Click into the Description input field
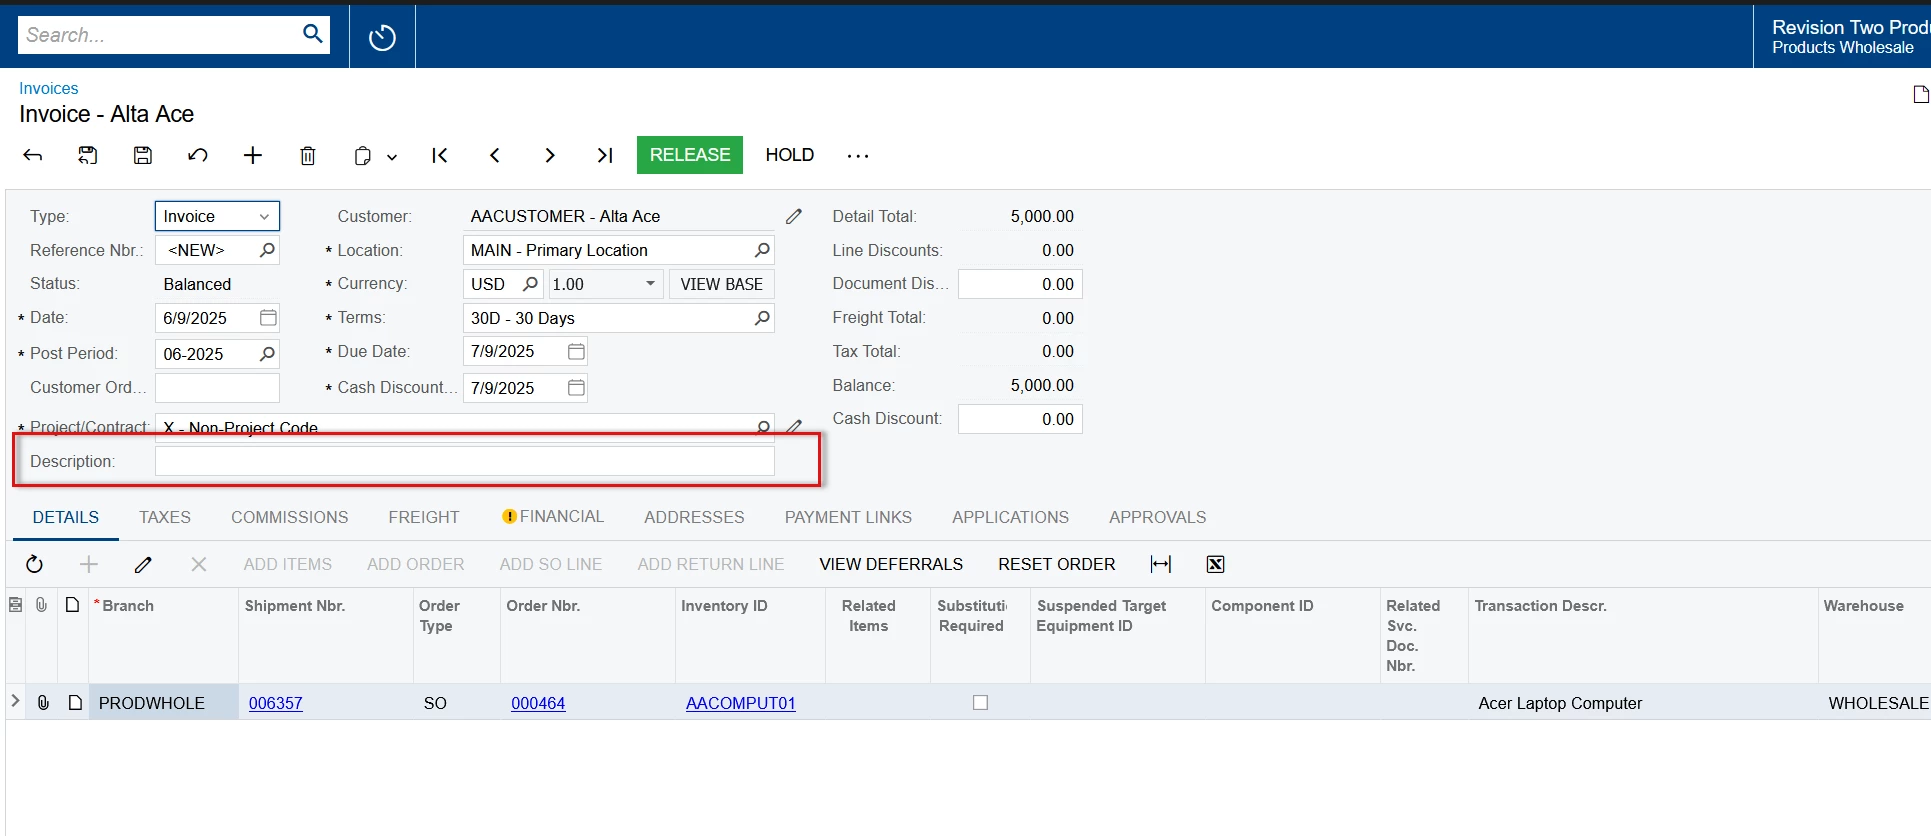 [465, 461]
